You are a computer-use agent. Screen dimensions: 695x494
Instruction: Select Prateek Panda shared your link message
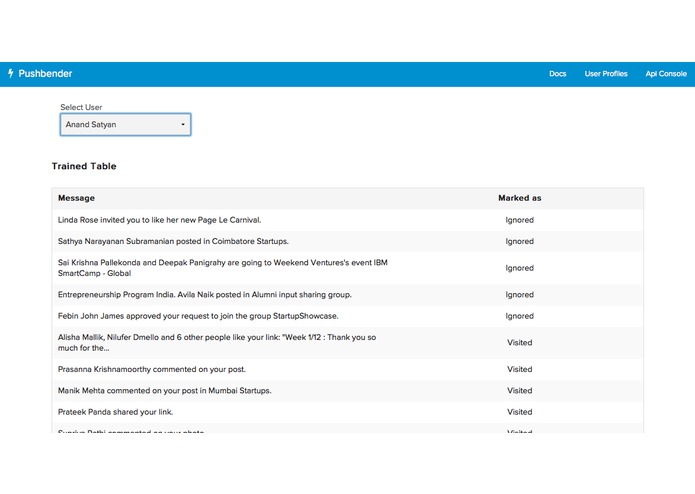click(115, 412)
